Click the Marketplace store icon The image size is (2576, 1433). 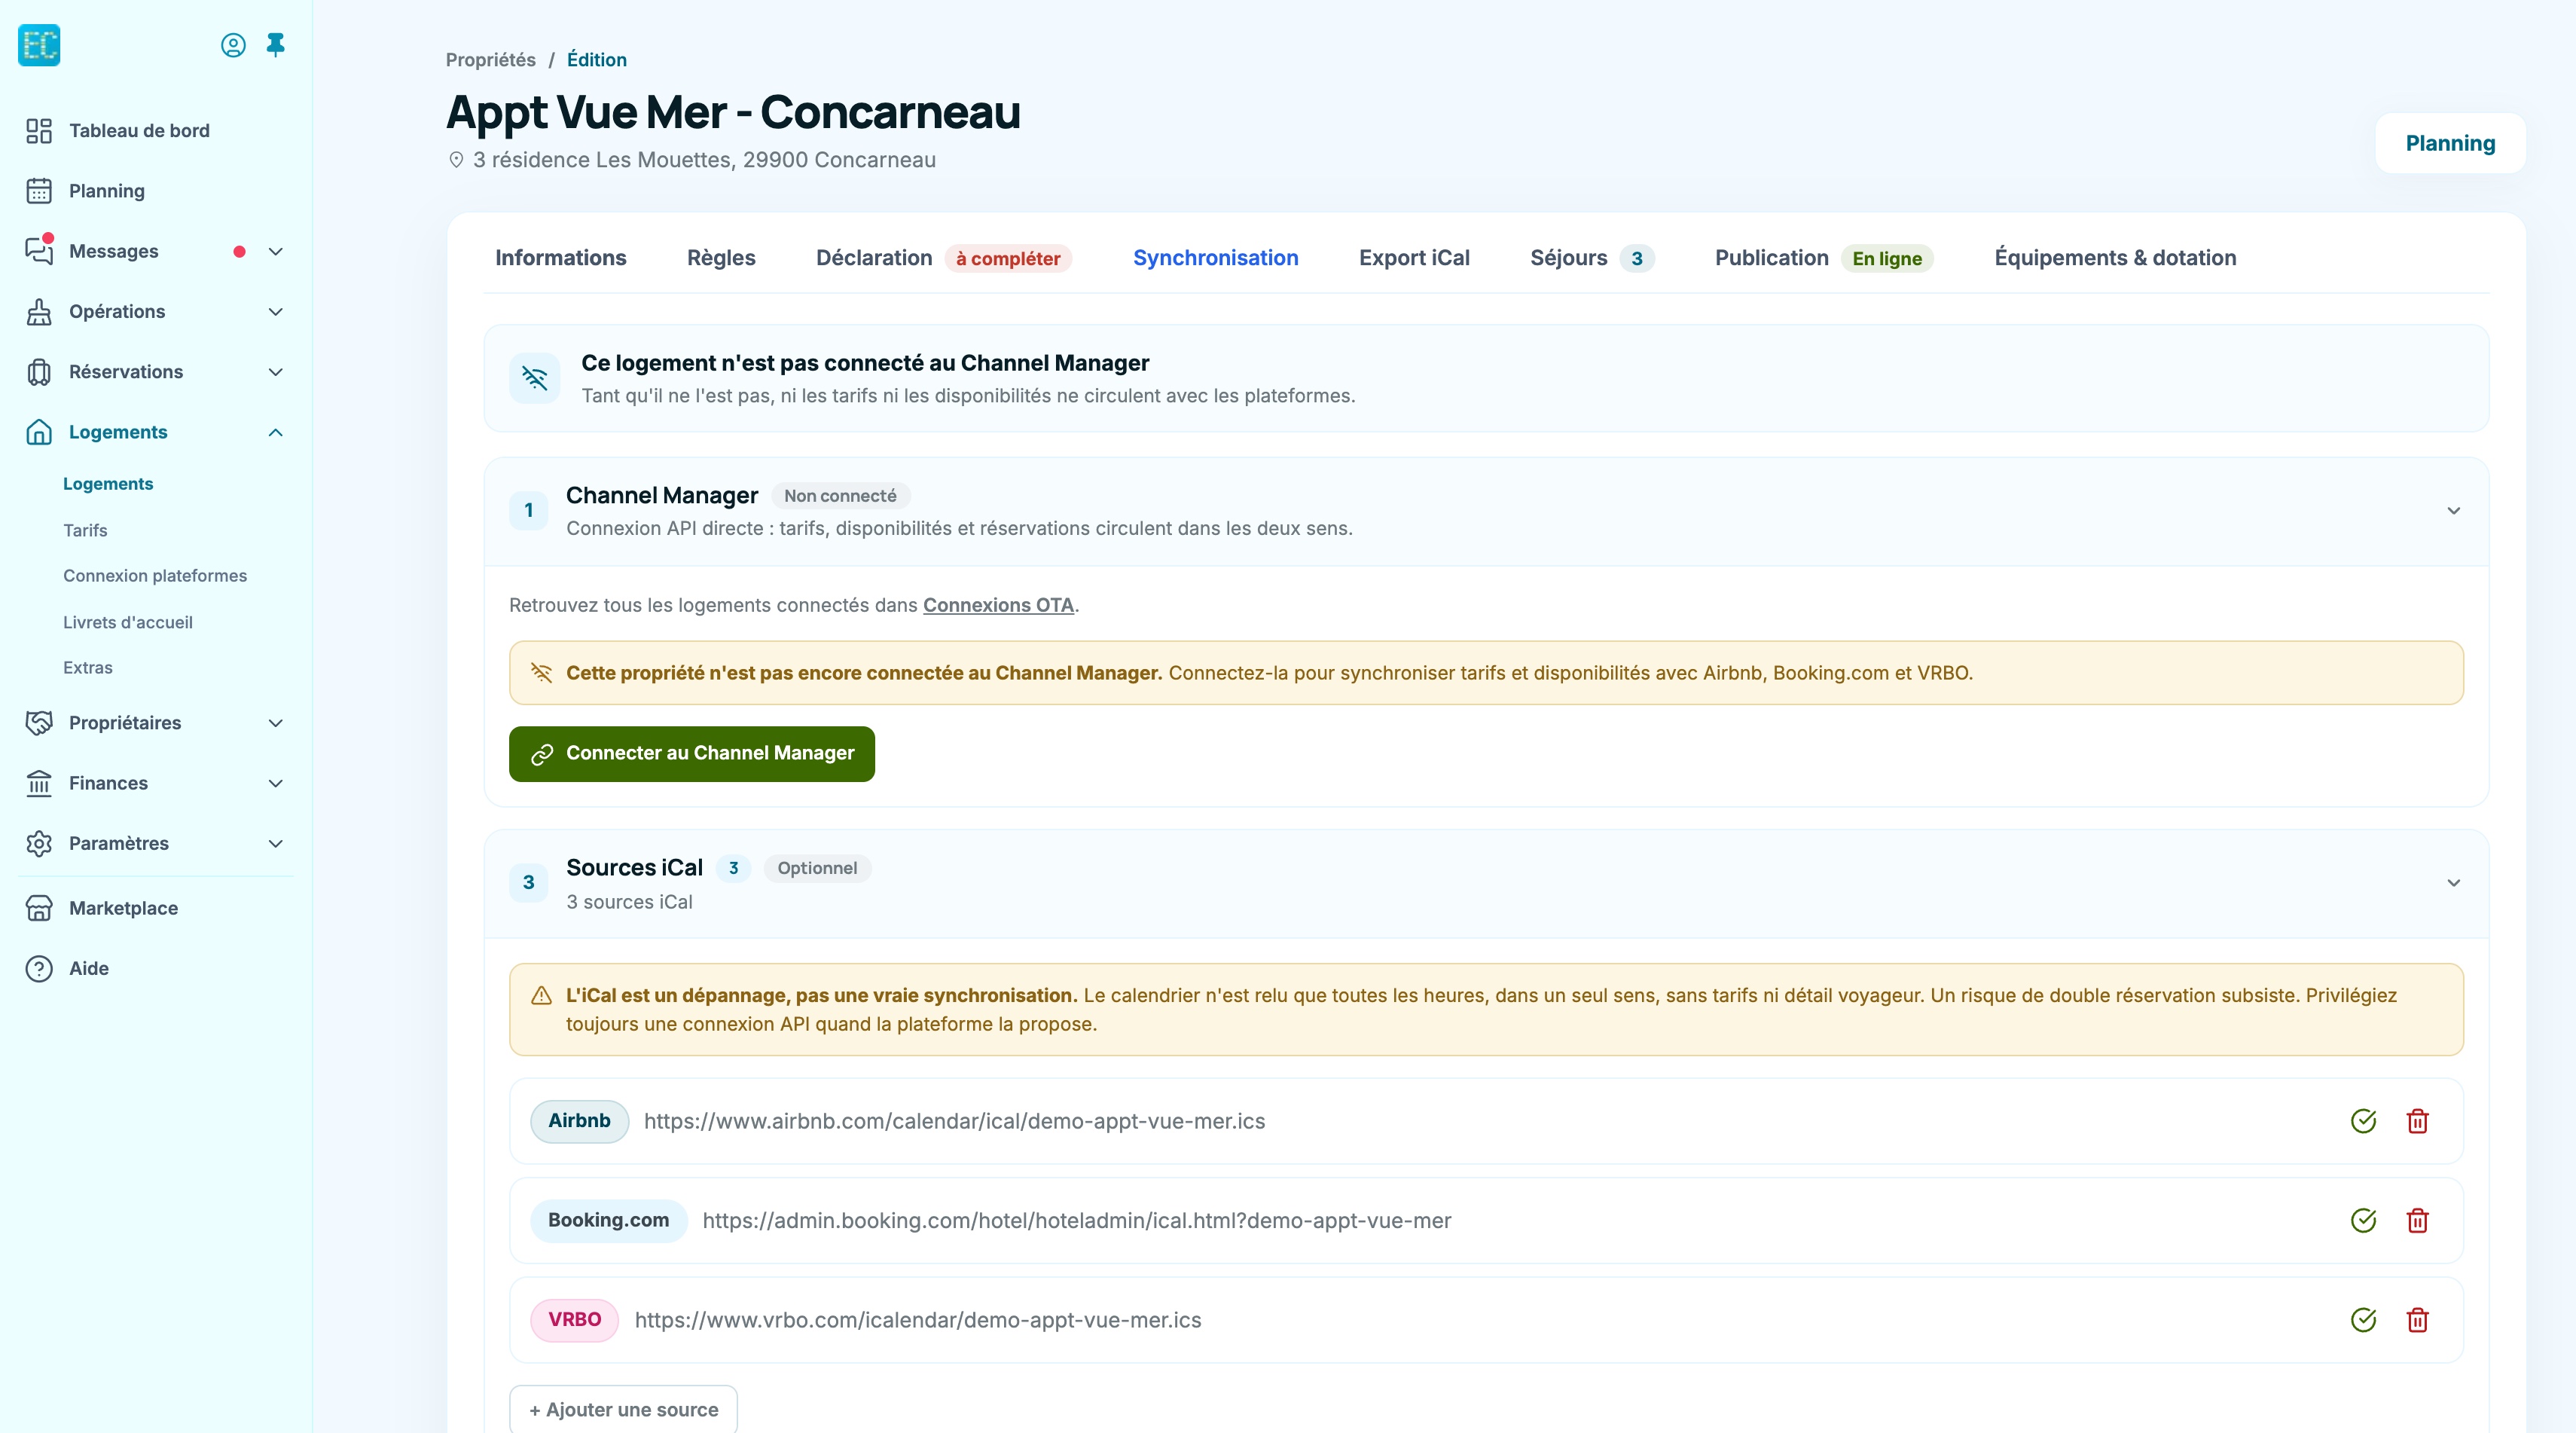39,908
